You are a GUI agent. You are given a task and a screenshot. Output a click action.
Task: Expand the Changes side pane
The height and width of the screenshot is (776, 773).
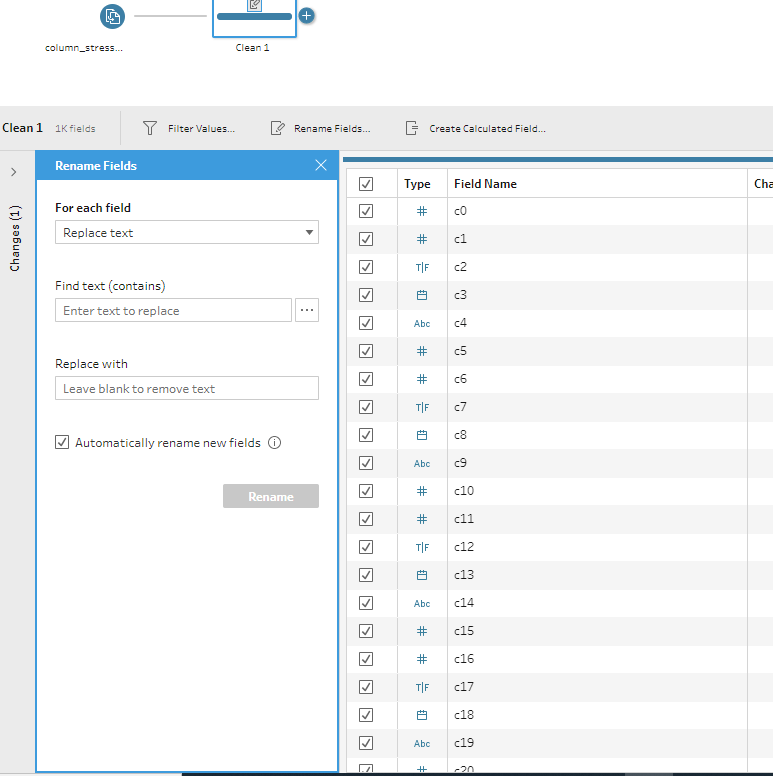[x=13, y=172]
